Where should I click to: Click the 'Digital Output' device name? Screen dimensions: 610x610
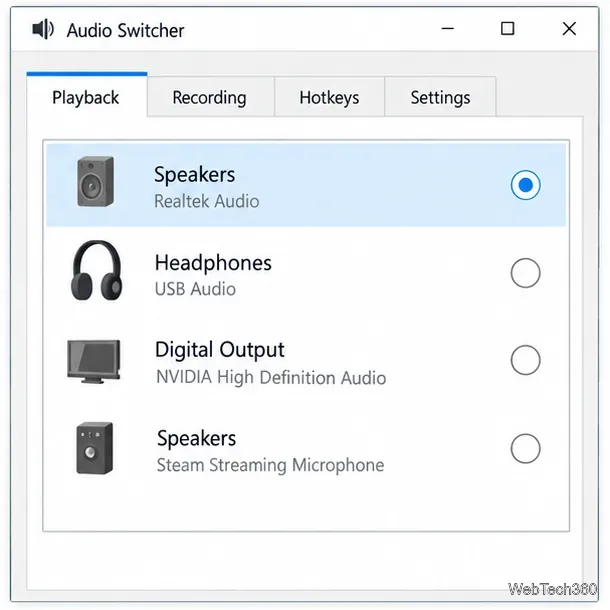tap(220, 351)
